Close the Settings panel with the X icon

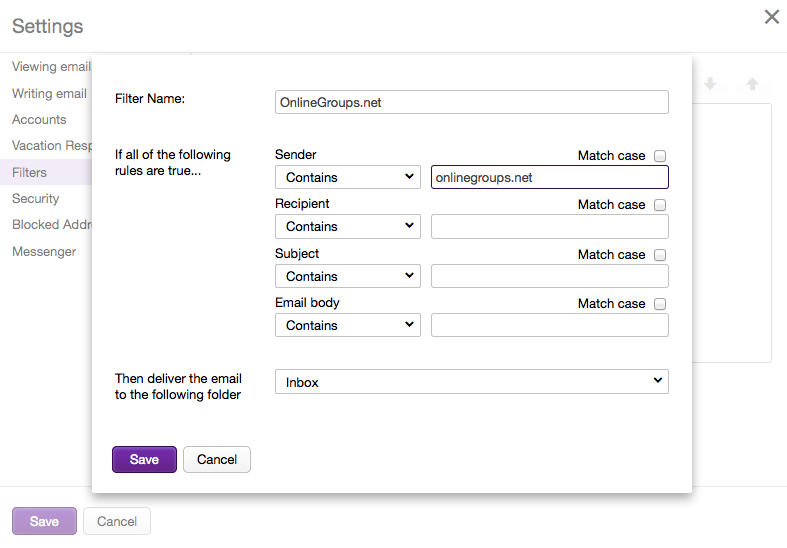click(x=771, y=17)
